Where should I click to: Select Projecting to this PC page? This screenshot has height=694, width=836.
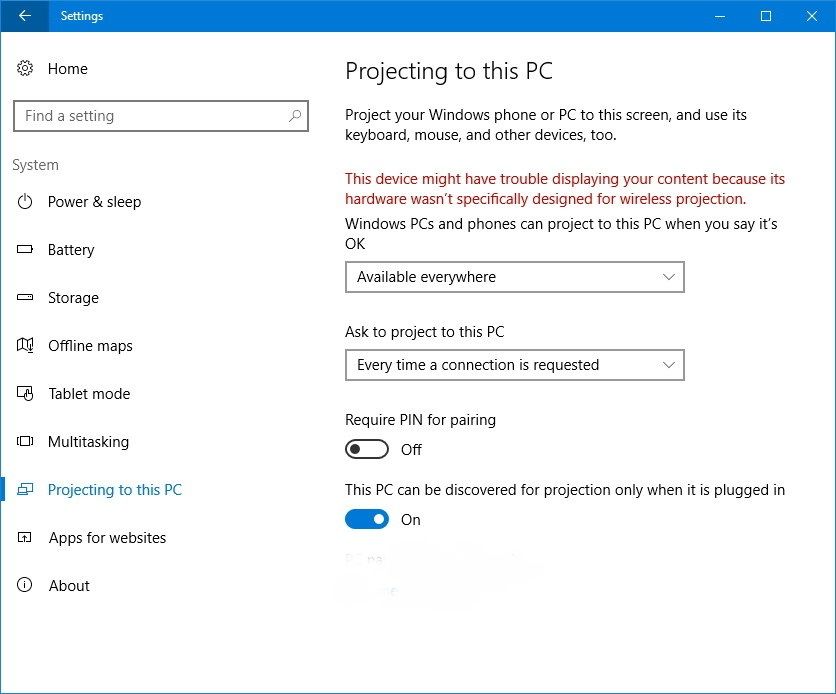114,490
